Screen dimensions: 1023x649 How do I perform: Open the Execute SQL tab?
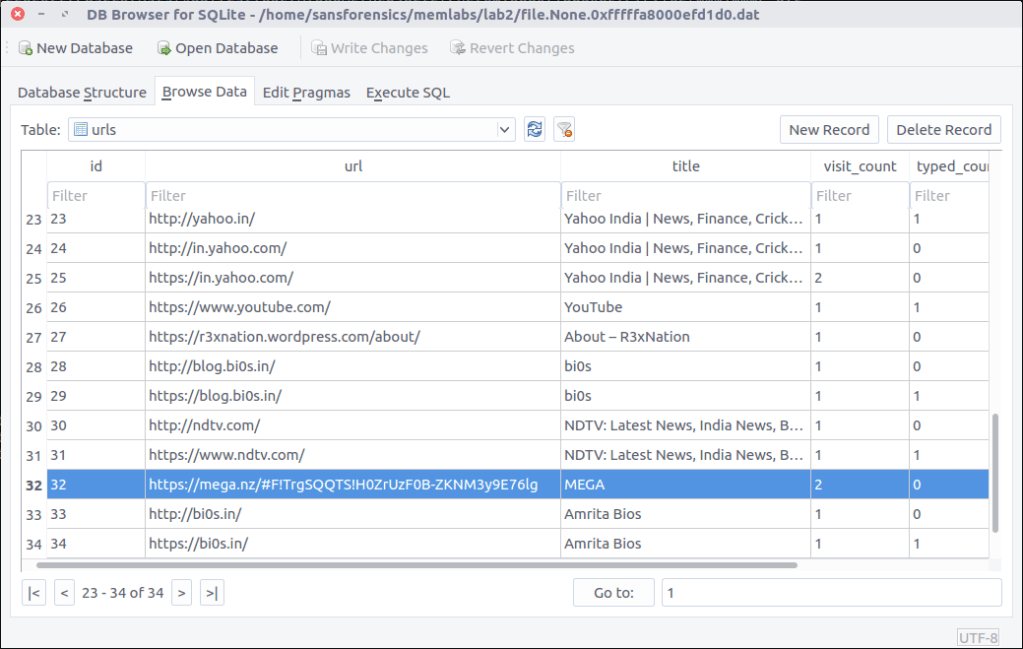tap(407, 92)
